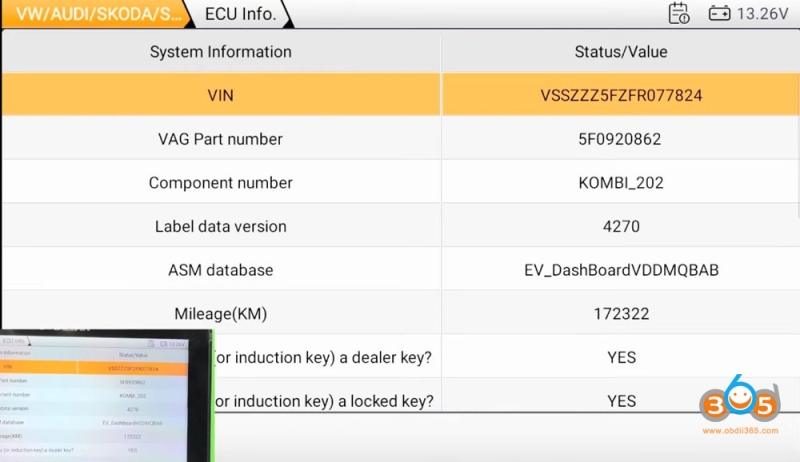Click the System Information column header

click(x=220, y=52)
